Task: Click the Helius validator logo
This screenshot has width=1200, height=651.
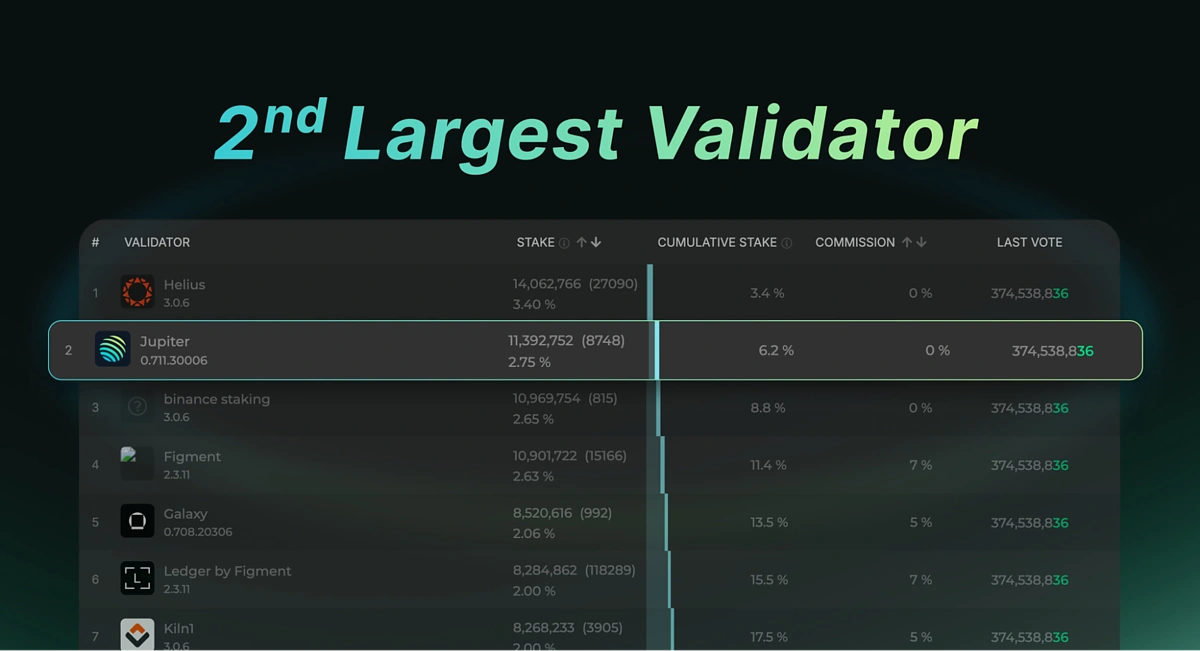Action: (137, 291)
